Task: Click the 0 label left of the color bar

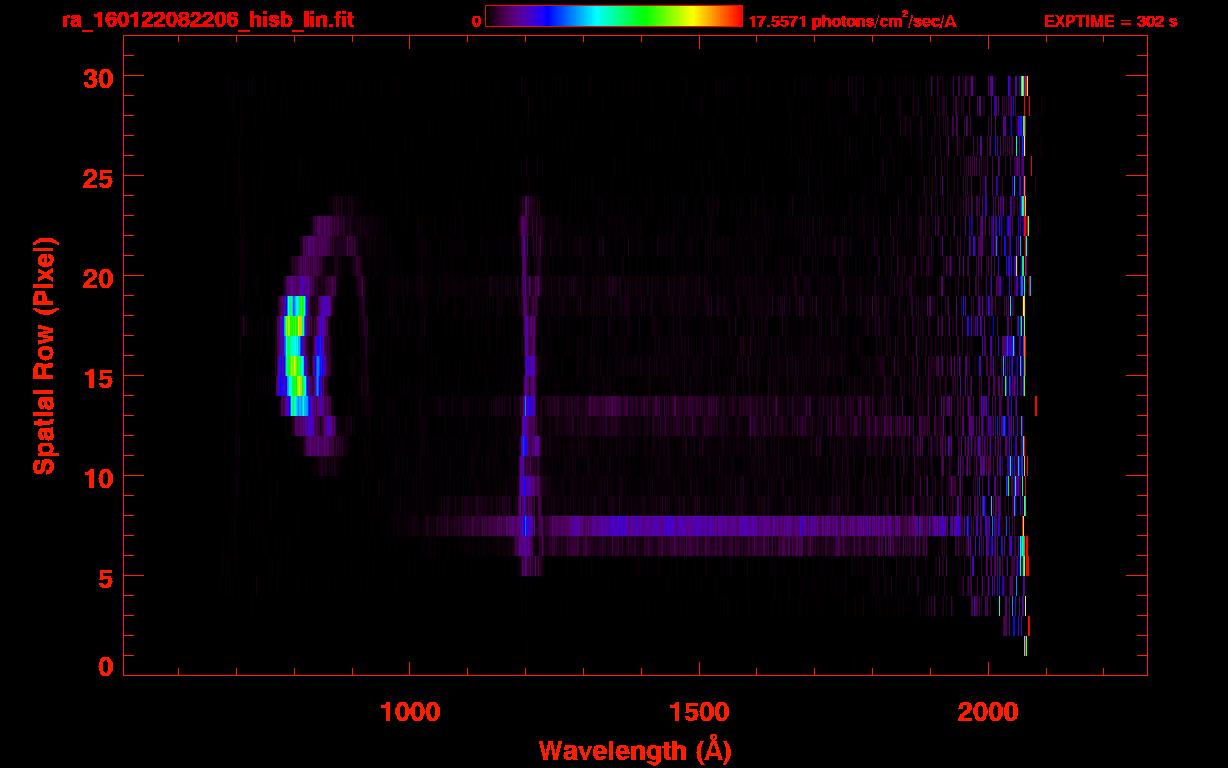Action: tap(476, 21)
